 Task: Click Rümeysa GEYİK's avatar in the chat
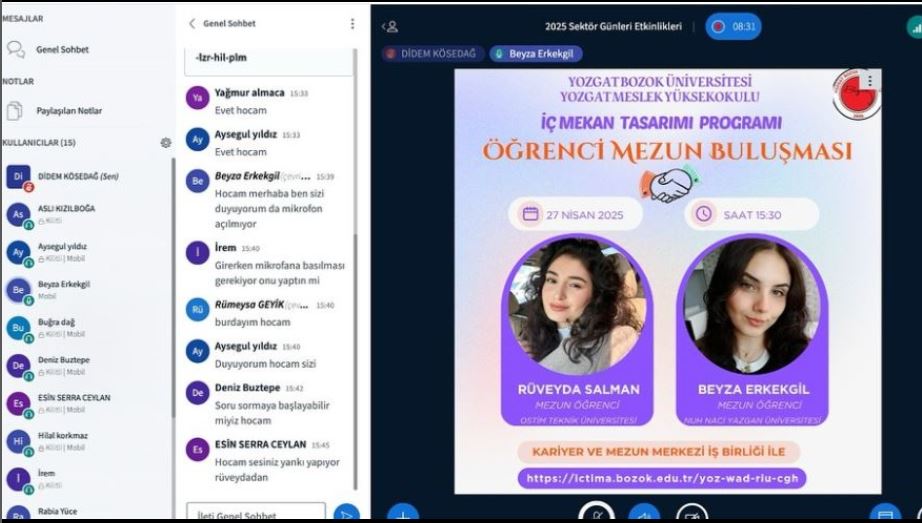coord(198,309)
